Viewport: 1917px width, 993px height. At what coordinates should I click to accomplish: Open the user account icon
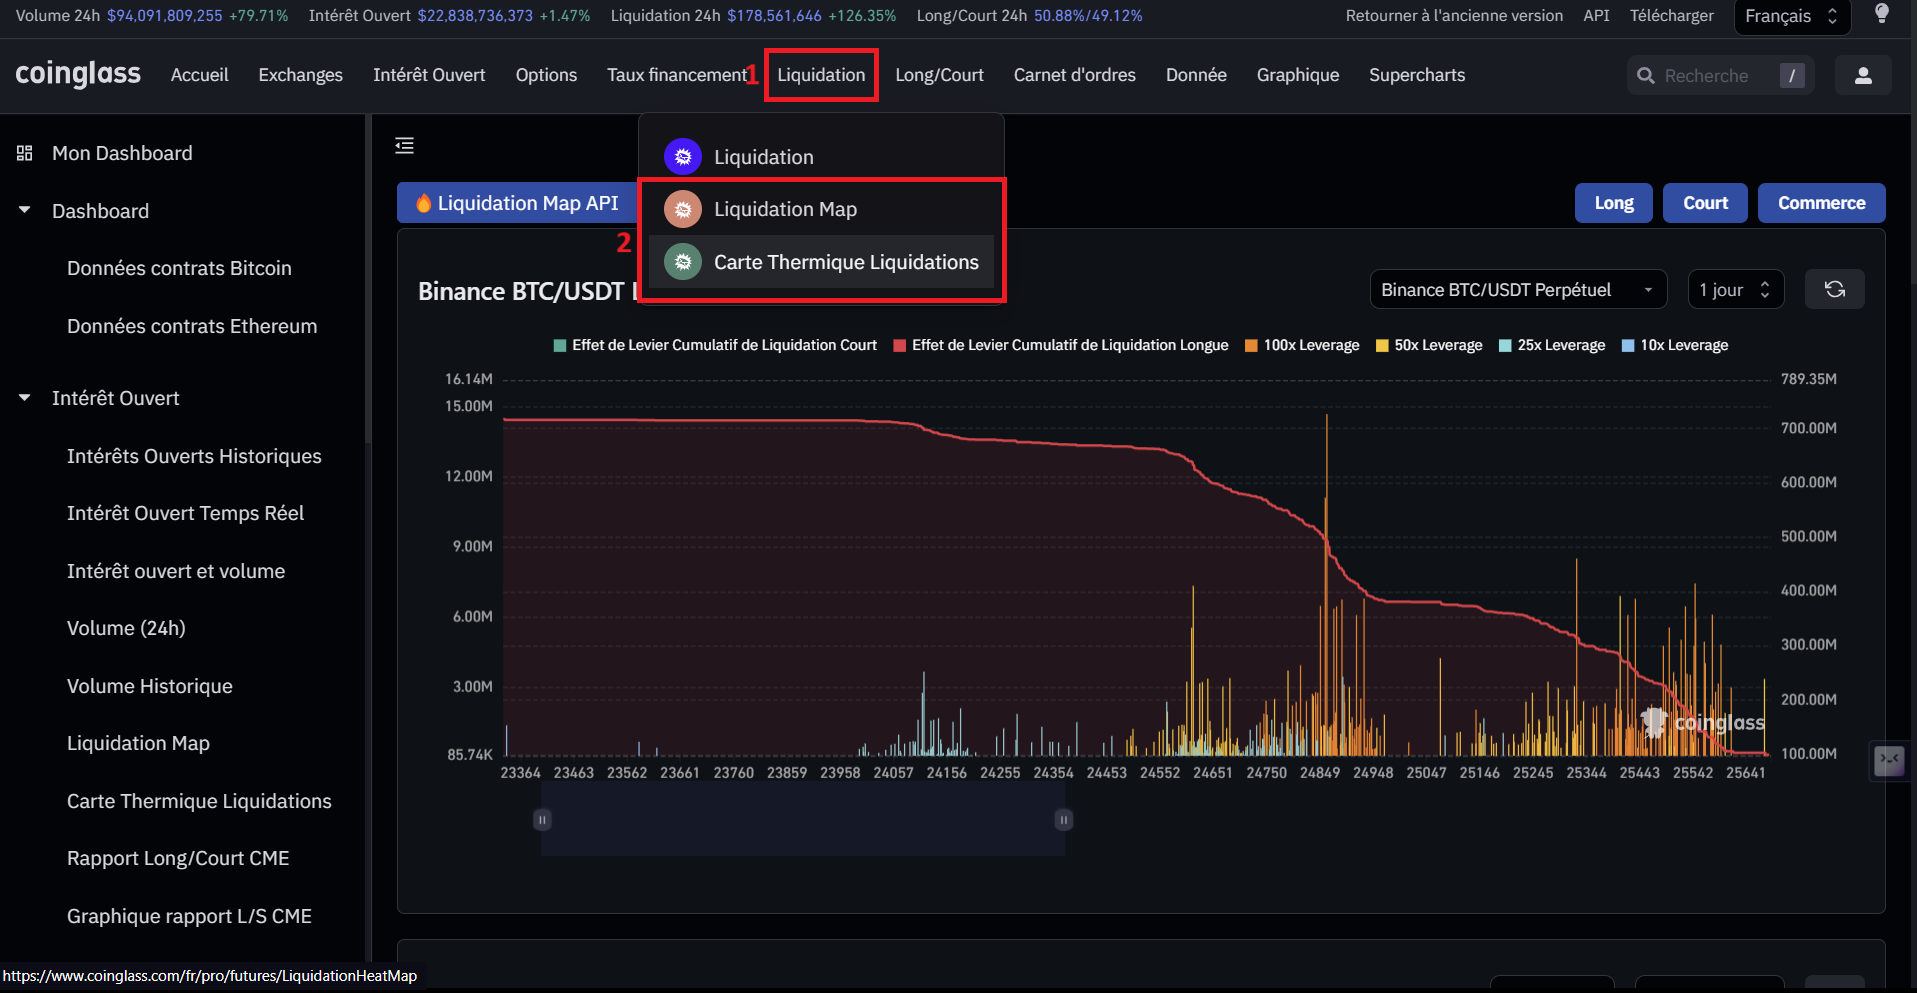(x=1863, y=76)
